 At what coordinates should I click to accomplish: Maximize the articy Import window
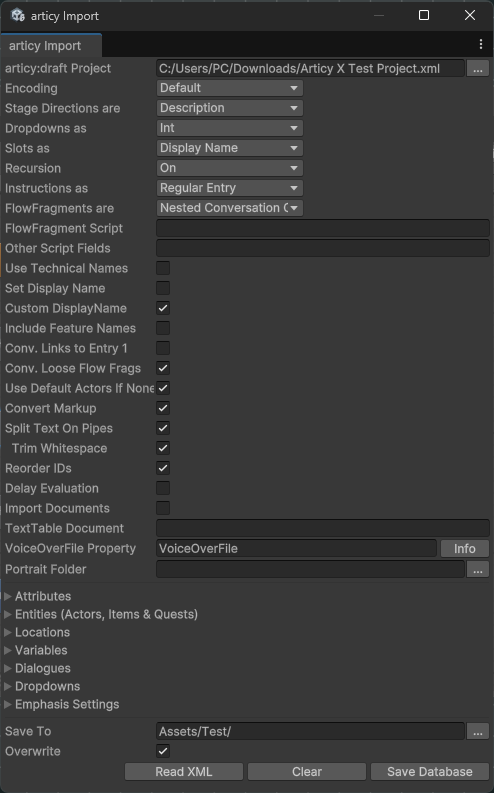pos(424,15)
